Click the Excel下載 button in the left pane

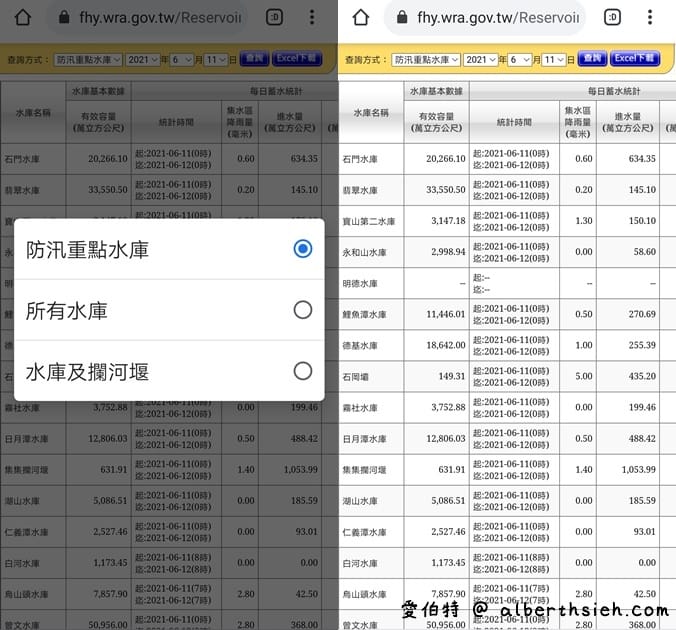pyautogui.click(x=297, y=58)
